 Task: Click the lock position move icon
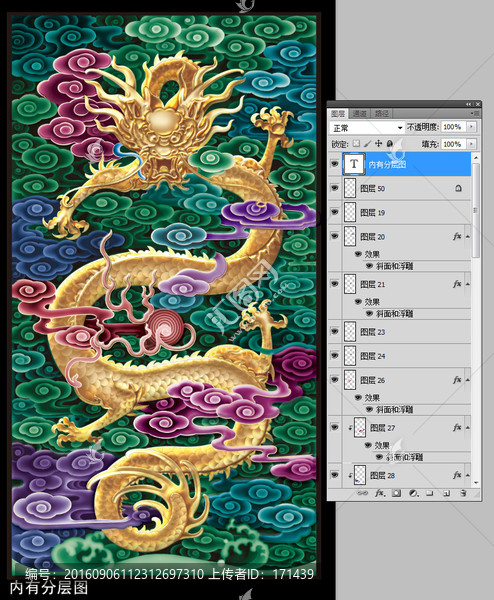378,143
